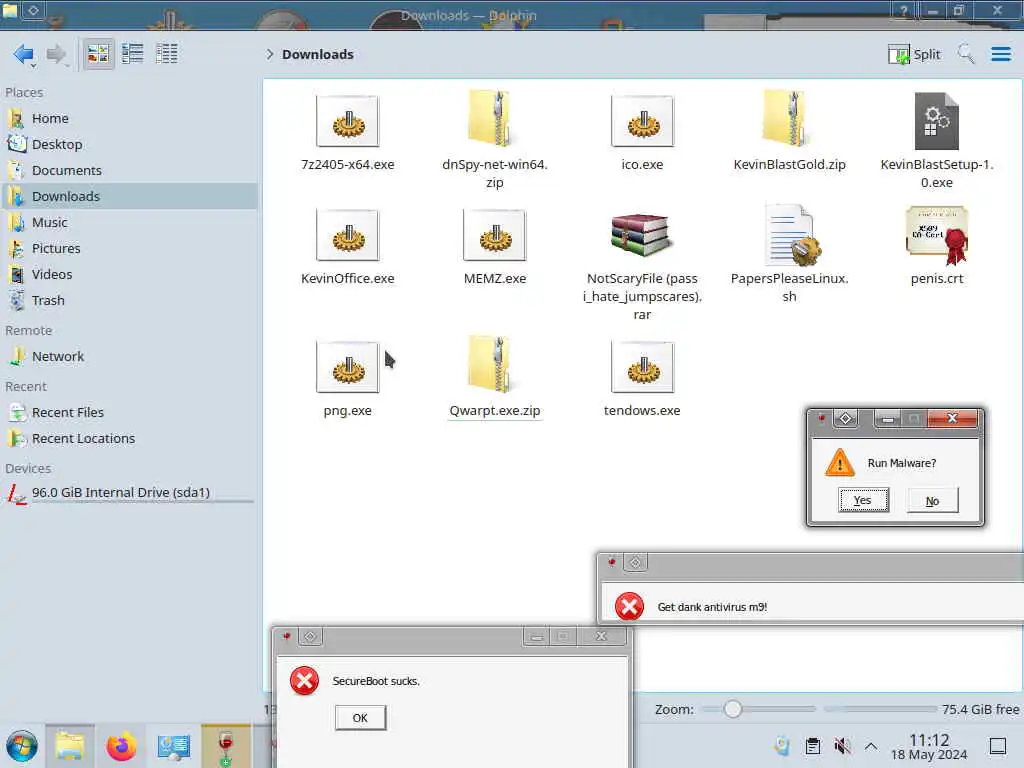Click the grey forward arrow
Screen dimensions: 1024x768
[57, 54]
